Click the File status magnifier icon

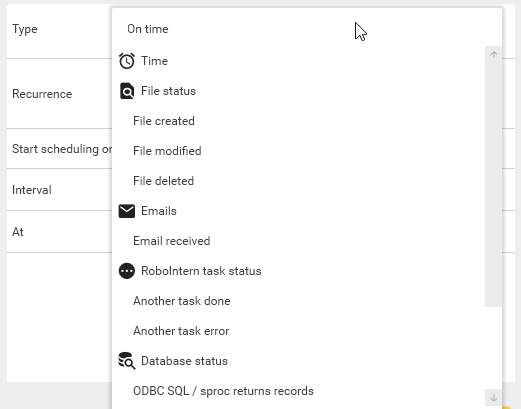pos(127,91)
